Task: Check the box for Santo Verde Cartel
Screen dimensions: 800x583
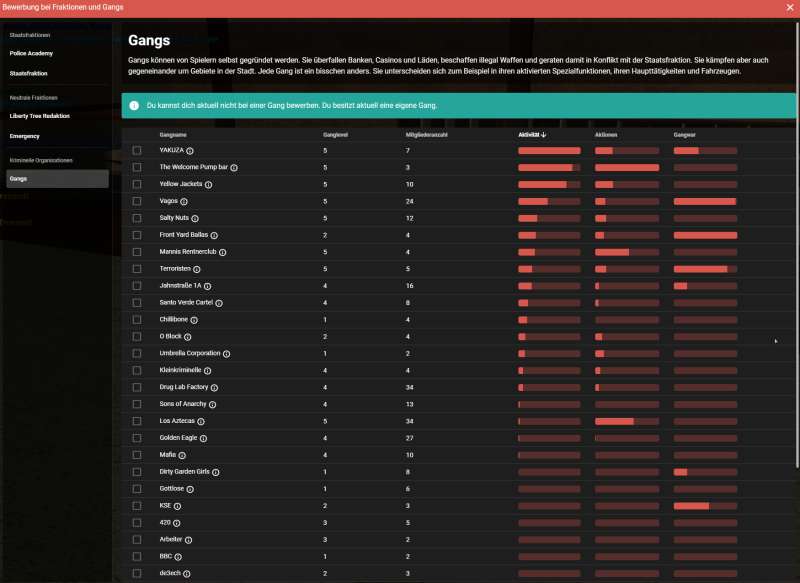Action: 137,303
